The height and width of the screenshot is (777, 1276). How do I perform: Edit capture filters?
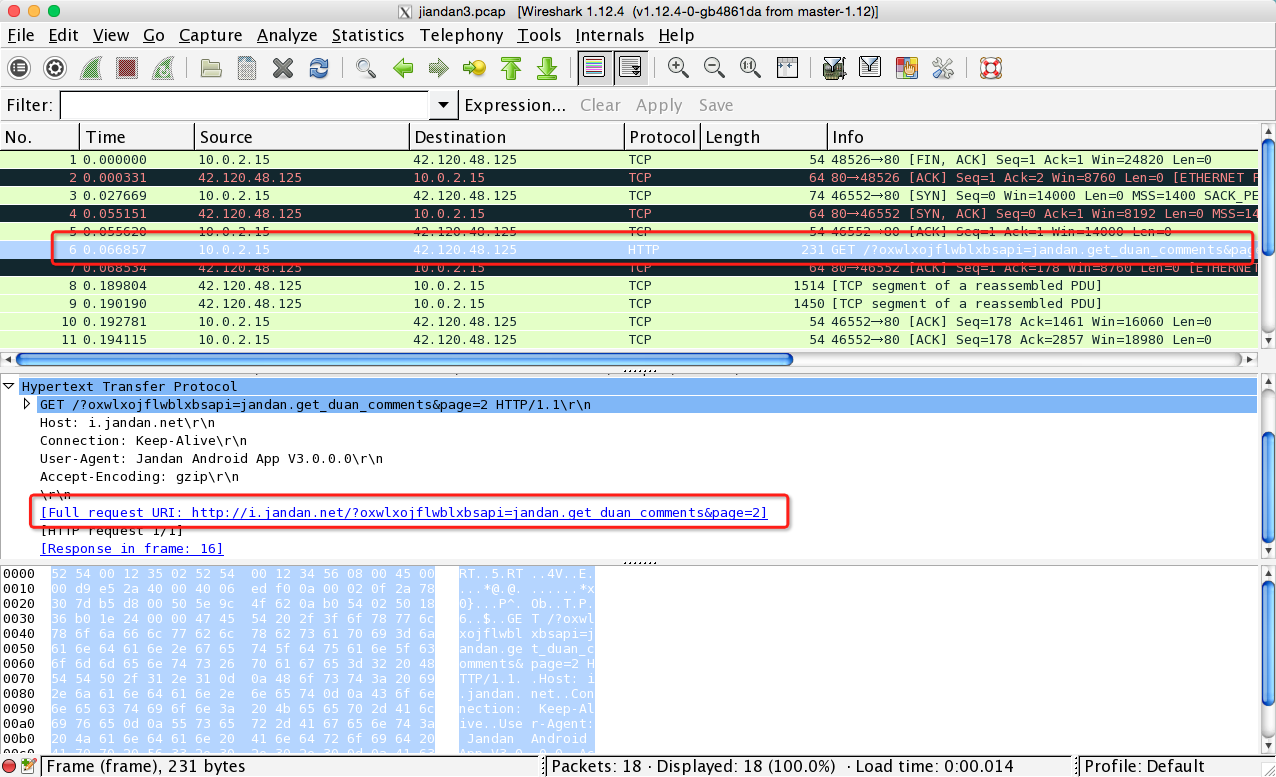(x=834, y=68)
